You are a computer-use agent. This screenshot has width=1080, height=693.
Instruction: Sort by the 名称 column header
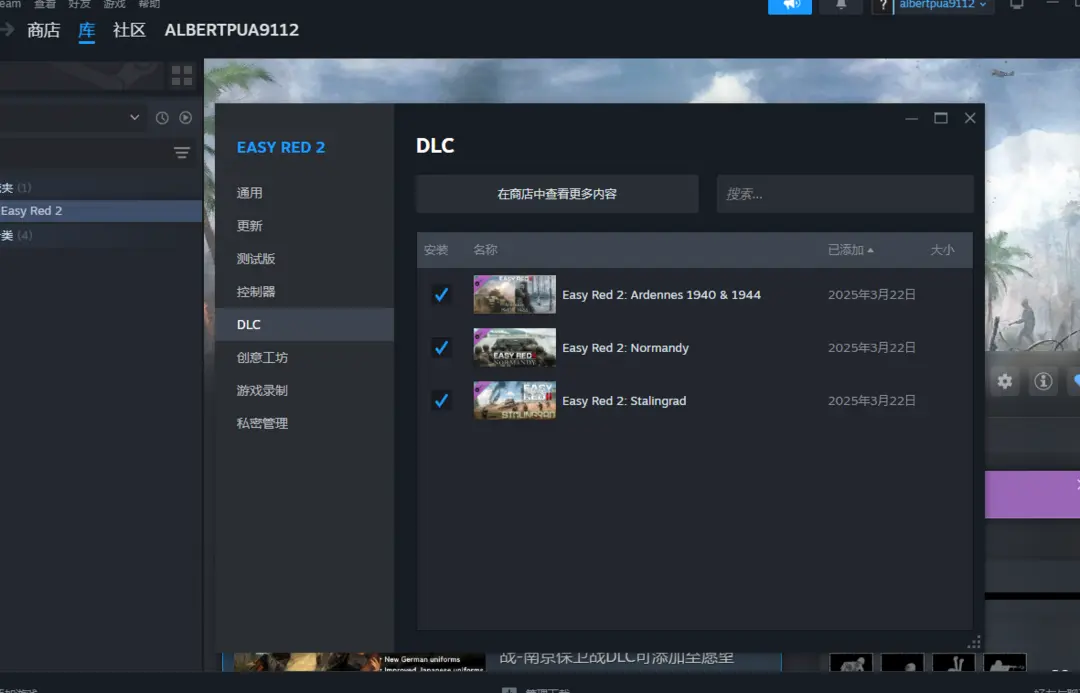(485, 250)
